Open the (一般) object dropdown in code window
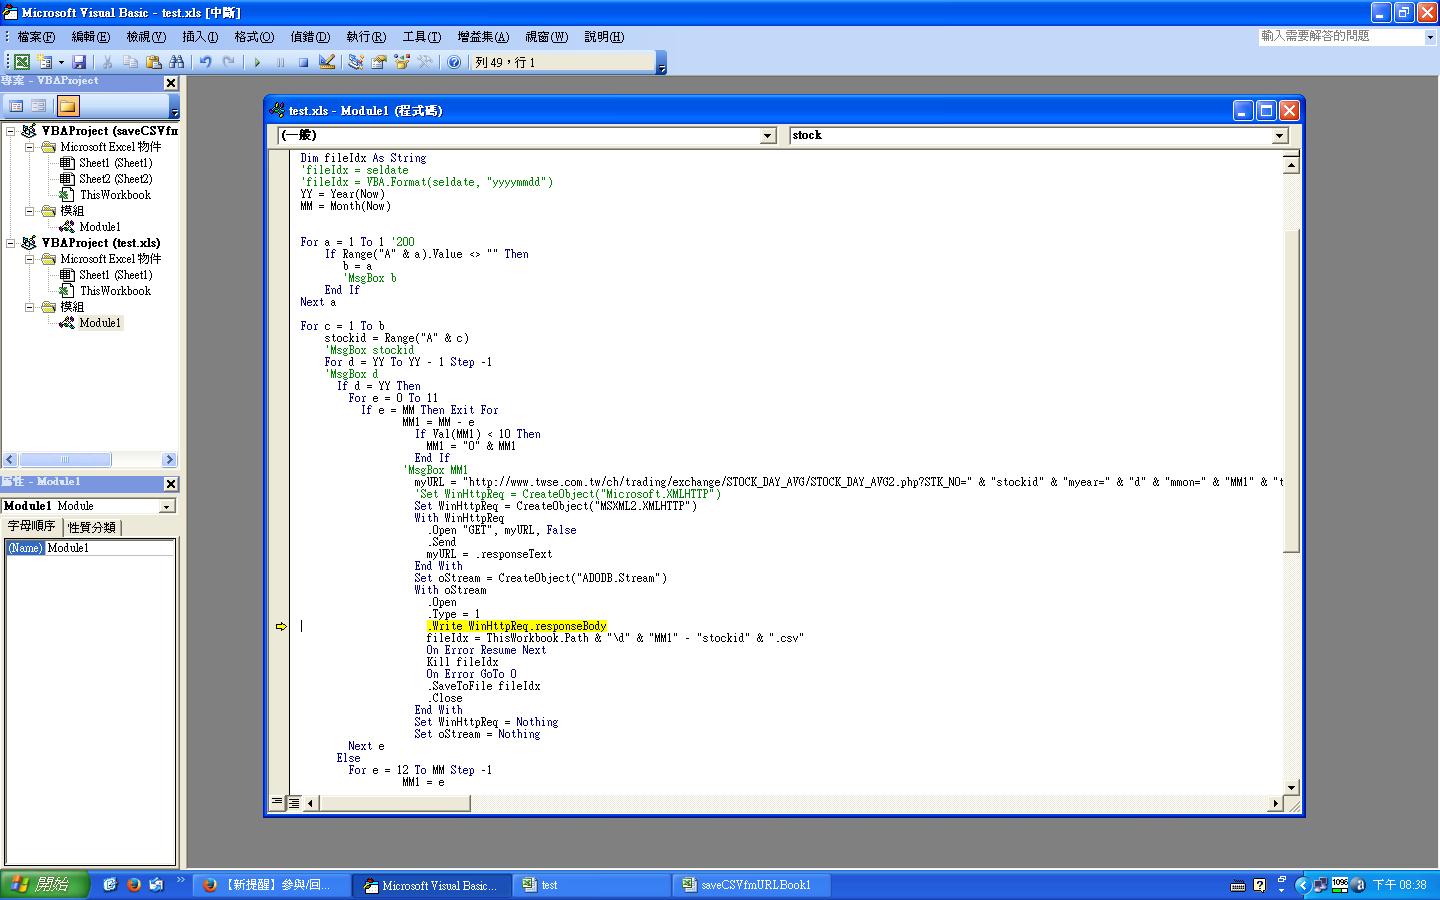Image resolution: width=1440 pixels, height=900 pixels. 768,136
